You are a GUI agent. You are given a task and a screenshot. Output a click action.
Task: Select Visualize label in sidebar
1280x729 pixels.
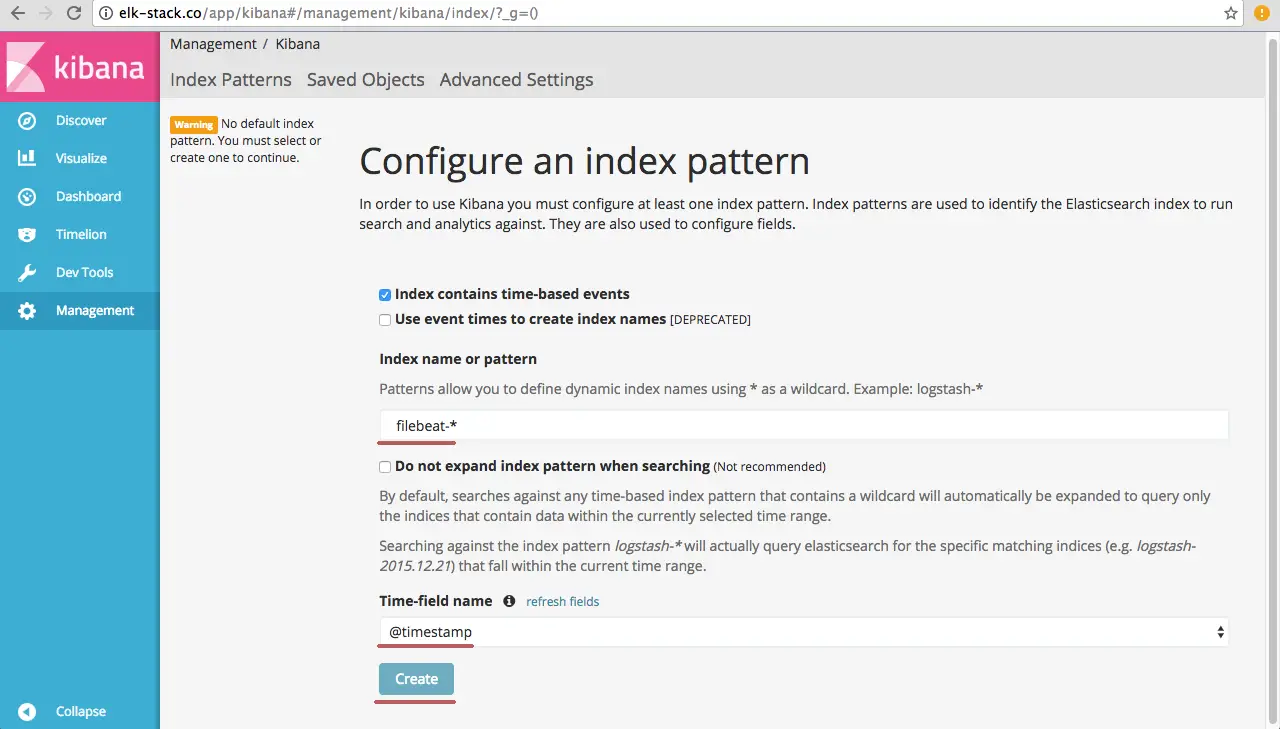pyautogui.click(x=81, y=159)
